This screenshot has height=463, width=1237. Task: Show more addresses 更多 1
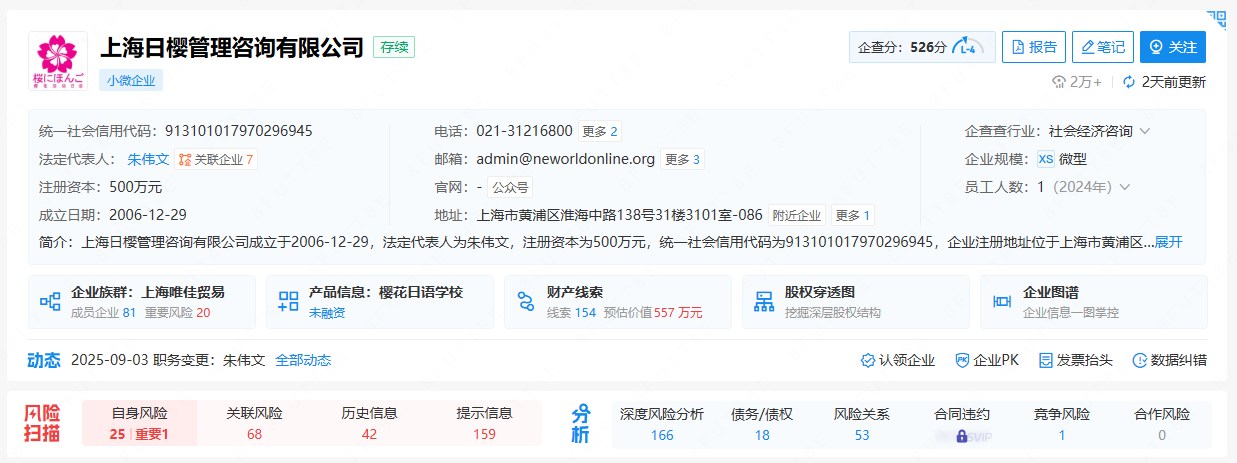pos(853,215)
